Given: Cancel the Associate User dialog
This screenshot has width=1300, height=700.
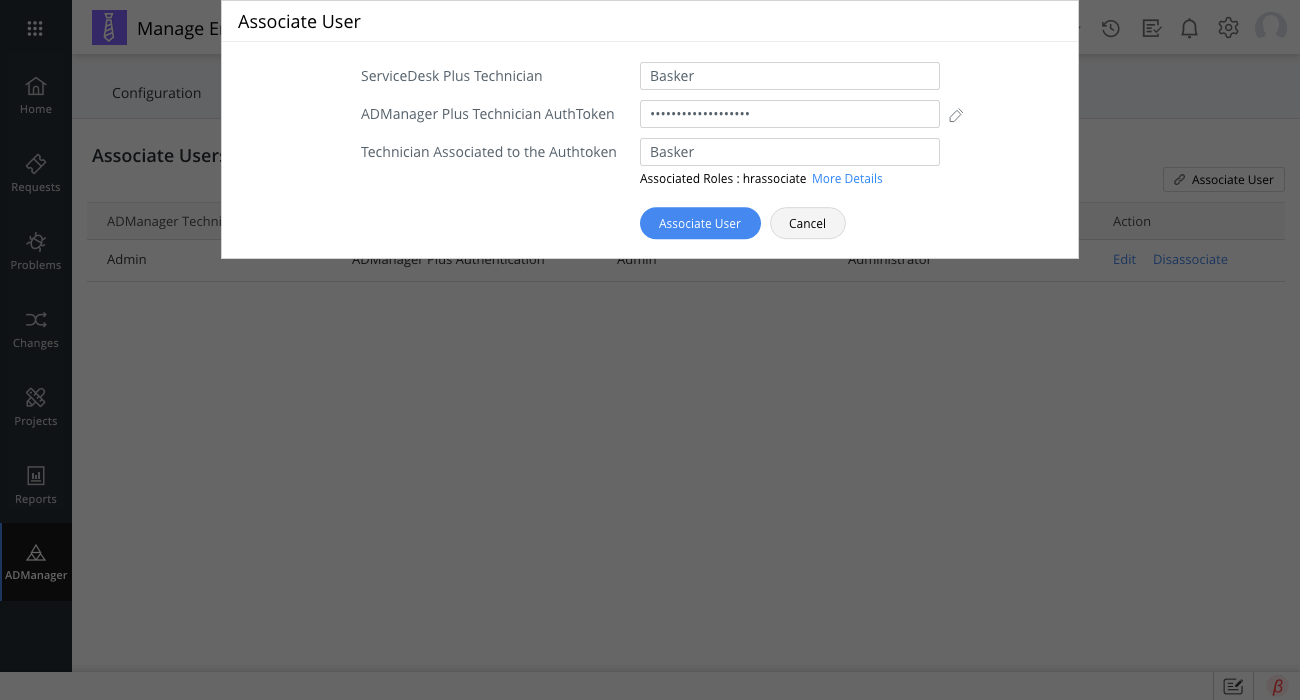Looking at the screenshot, I should (x=807, y=223).
